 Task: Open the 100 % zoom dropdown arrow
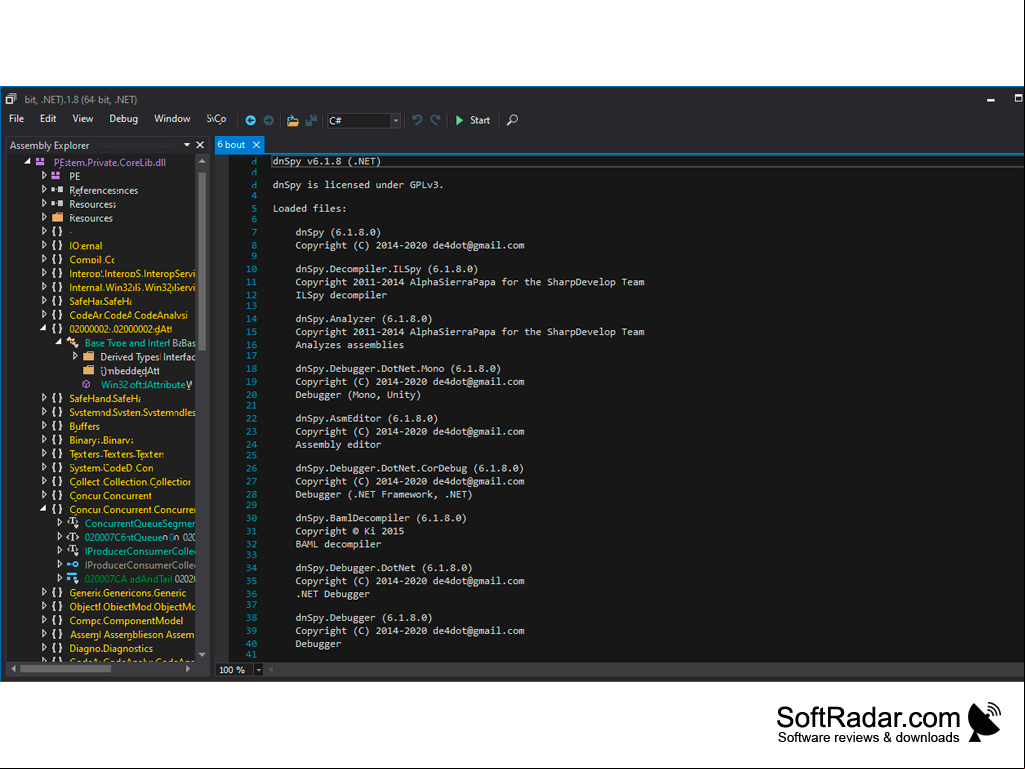[258, 670]
